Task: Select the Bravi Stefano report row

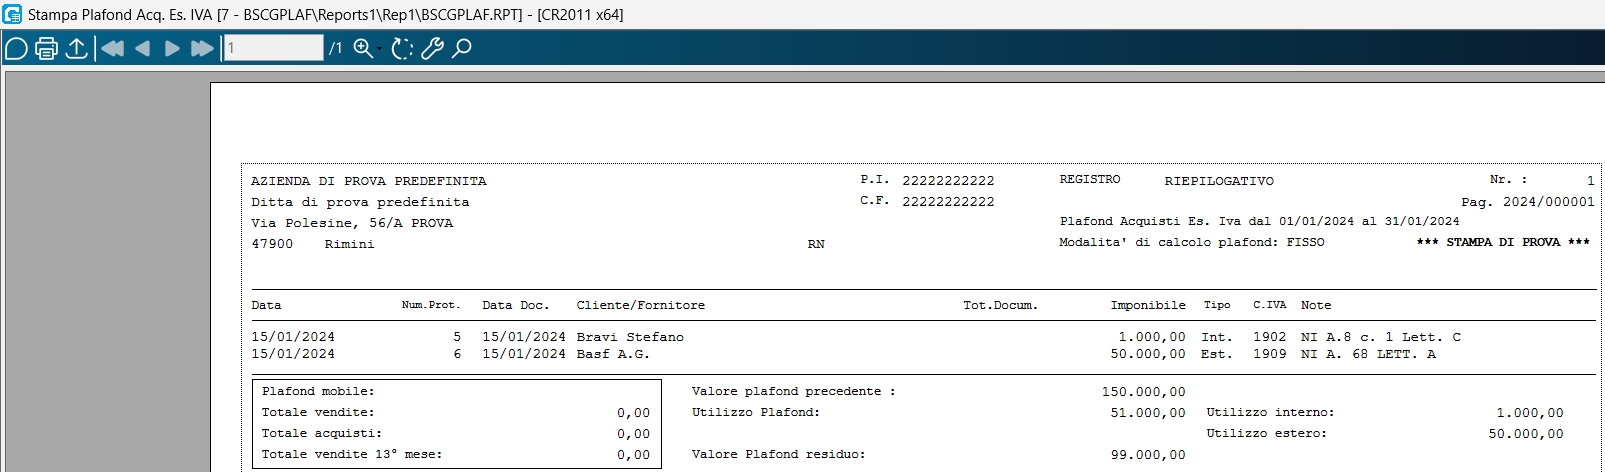Action: pyautogui.click(x=630, y=337)
